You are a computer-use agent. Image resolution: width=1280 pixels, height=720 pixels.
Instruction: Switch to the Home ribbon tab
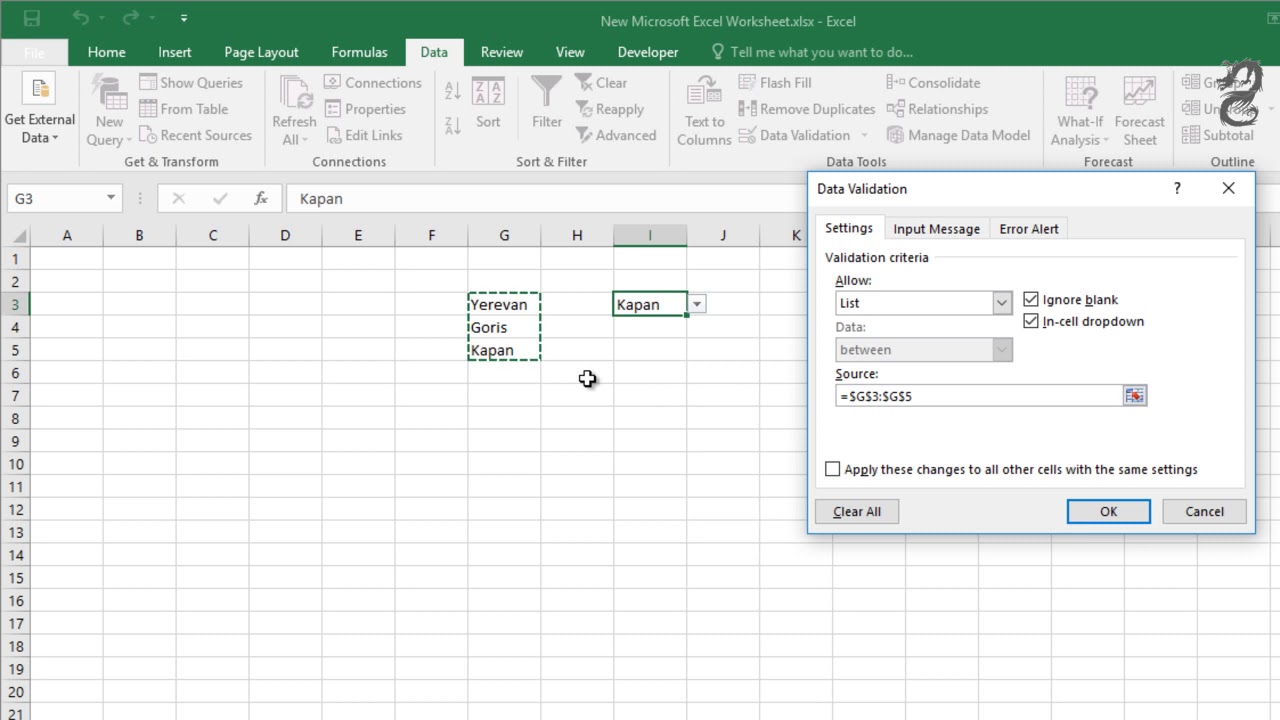click(106, 52)
